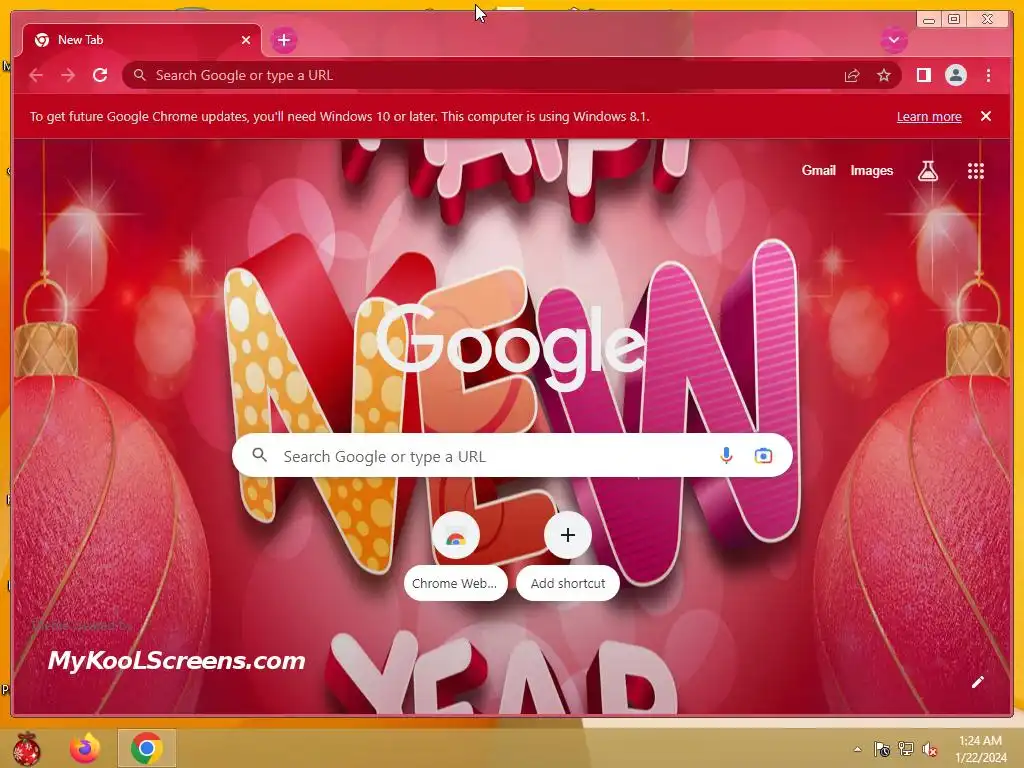Screen dimensions: 1024x768
Task: Open network tray icon
Action: 905,749
